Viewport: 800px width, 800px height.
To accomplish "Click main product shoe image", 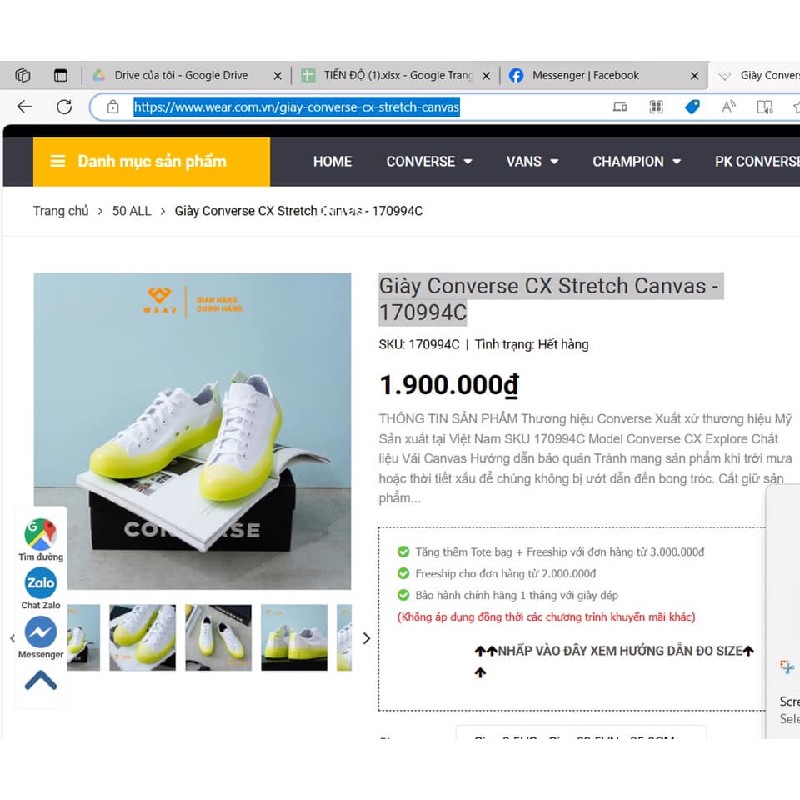I will [x=192, y=431].
